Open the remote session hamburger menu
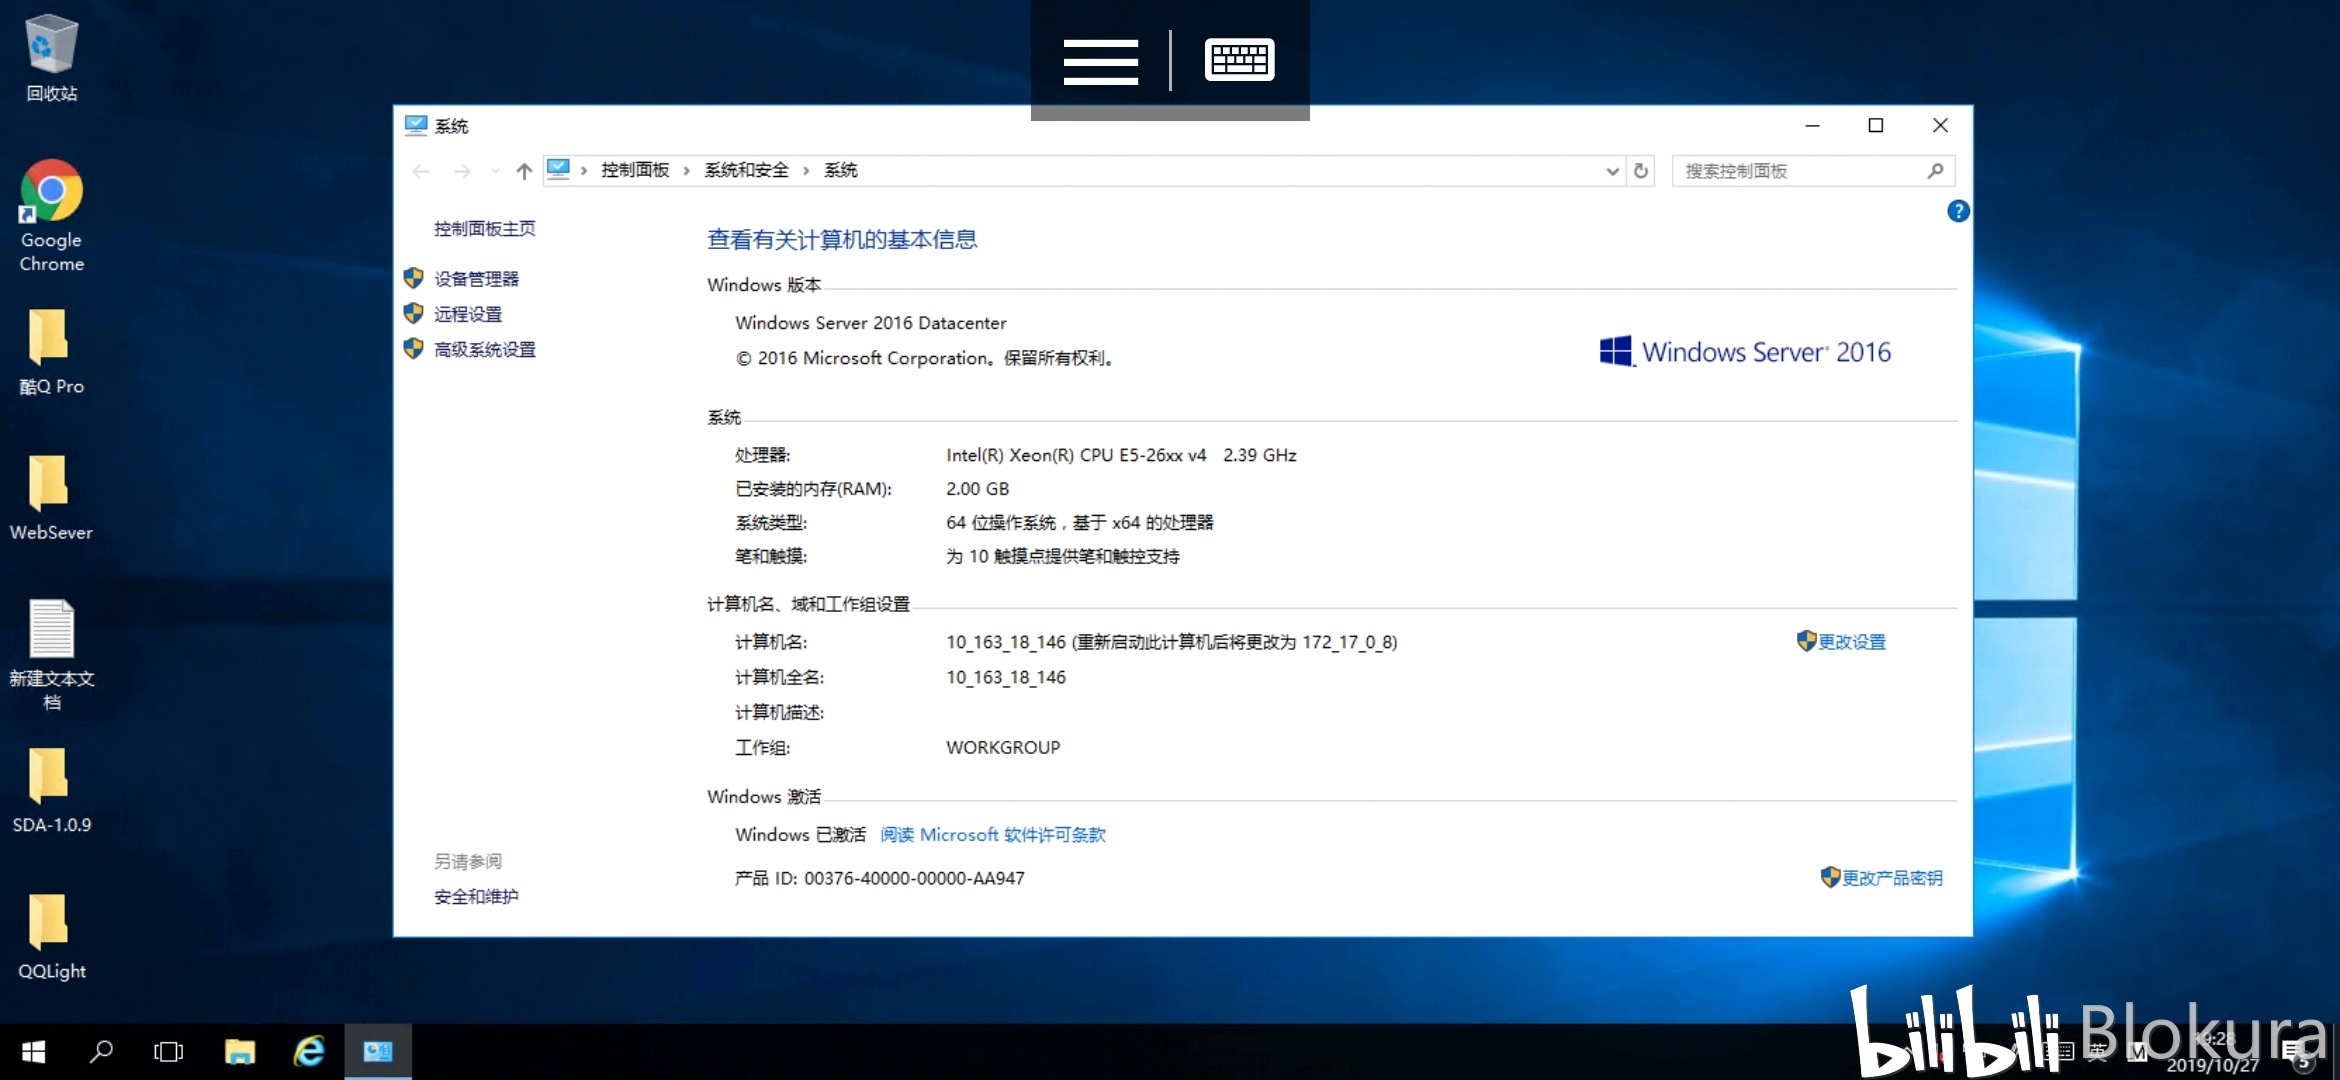The height and width of the screenshot is (1080, 2340). (x=1100, y=61)
